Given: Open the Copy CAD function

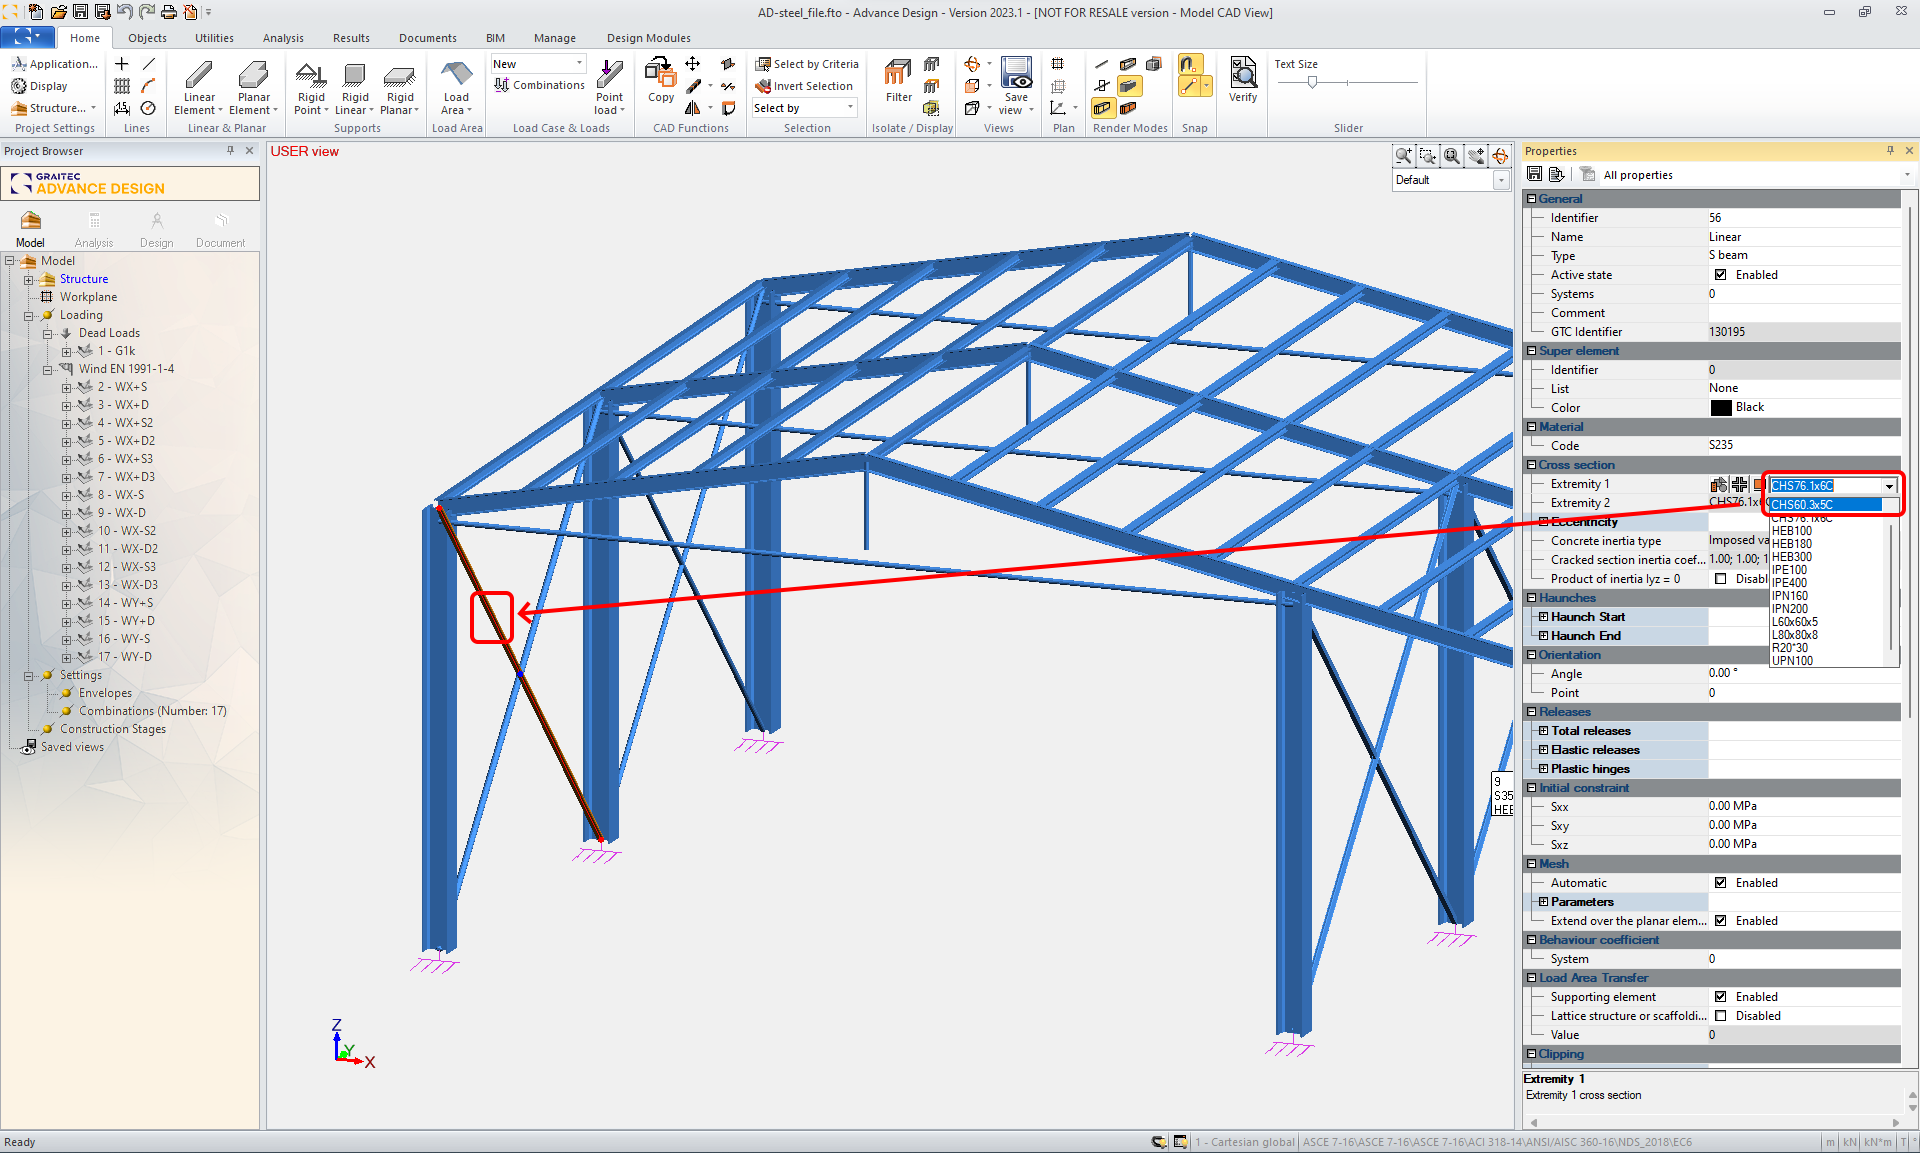Looking at the screenshot, I should pyautogui.click(x=660, y=76).
